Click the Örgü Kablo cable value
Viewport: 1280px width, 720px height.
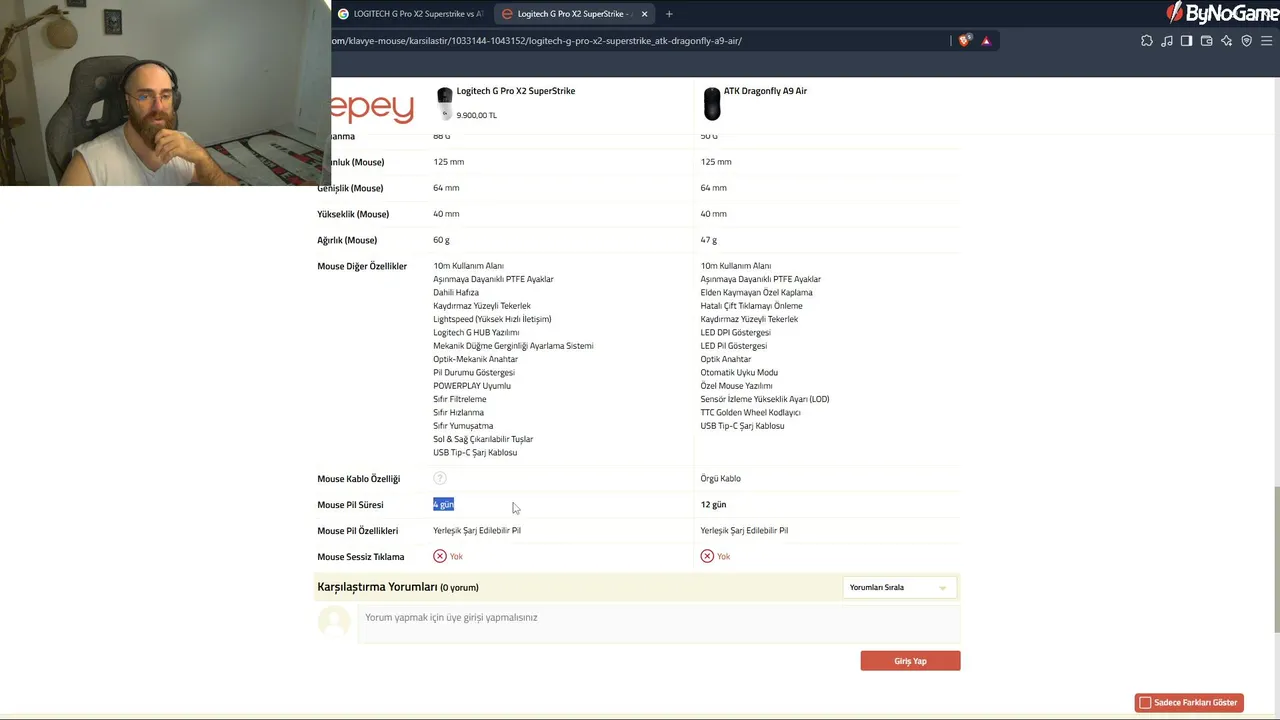(721, 478)
